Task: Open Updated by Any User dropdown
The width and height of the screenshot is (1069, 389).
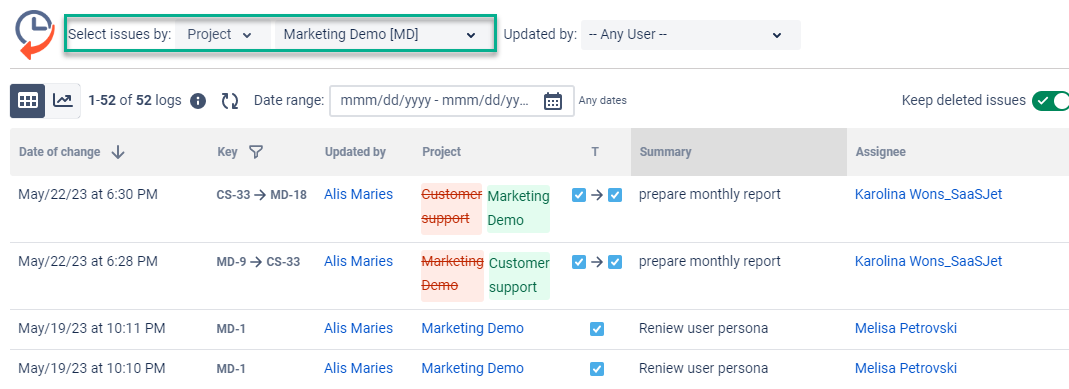Action: (691, 35)
